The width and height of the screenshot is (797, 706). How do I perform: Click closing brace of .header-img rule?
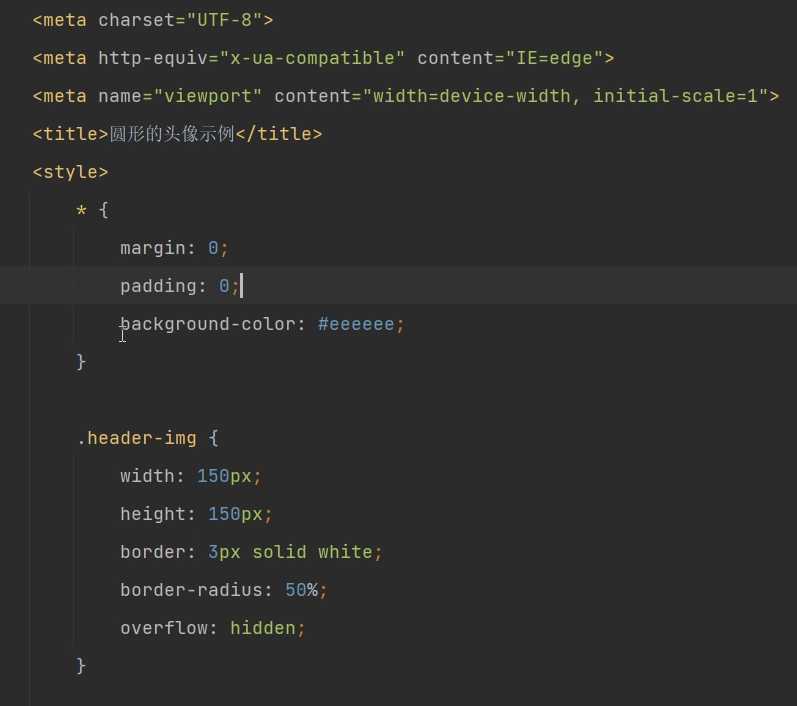(x=81, y=666)
